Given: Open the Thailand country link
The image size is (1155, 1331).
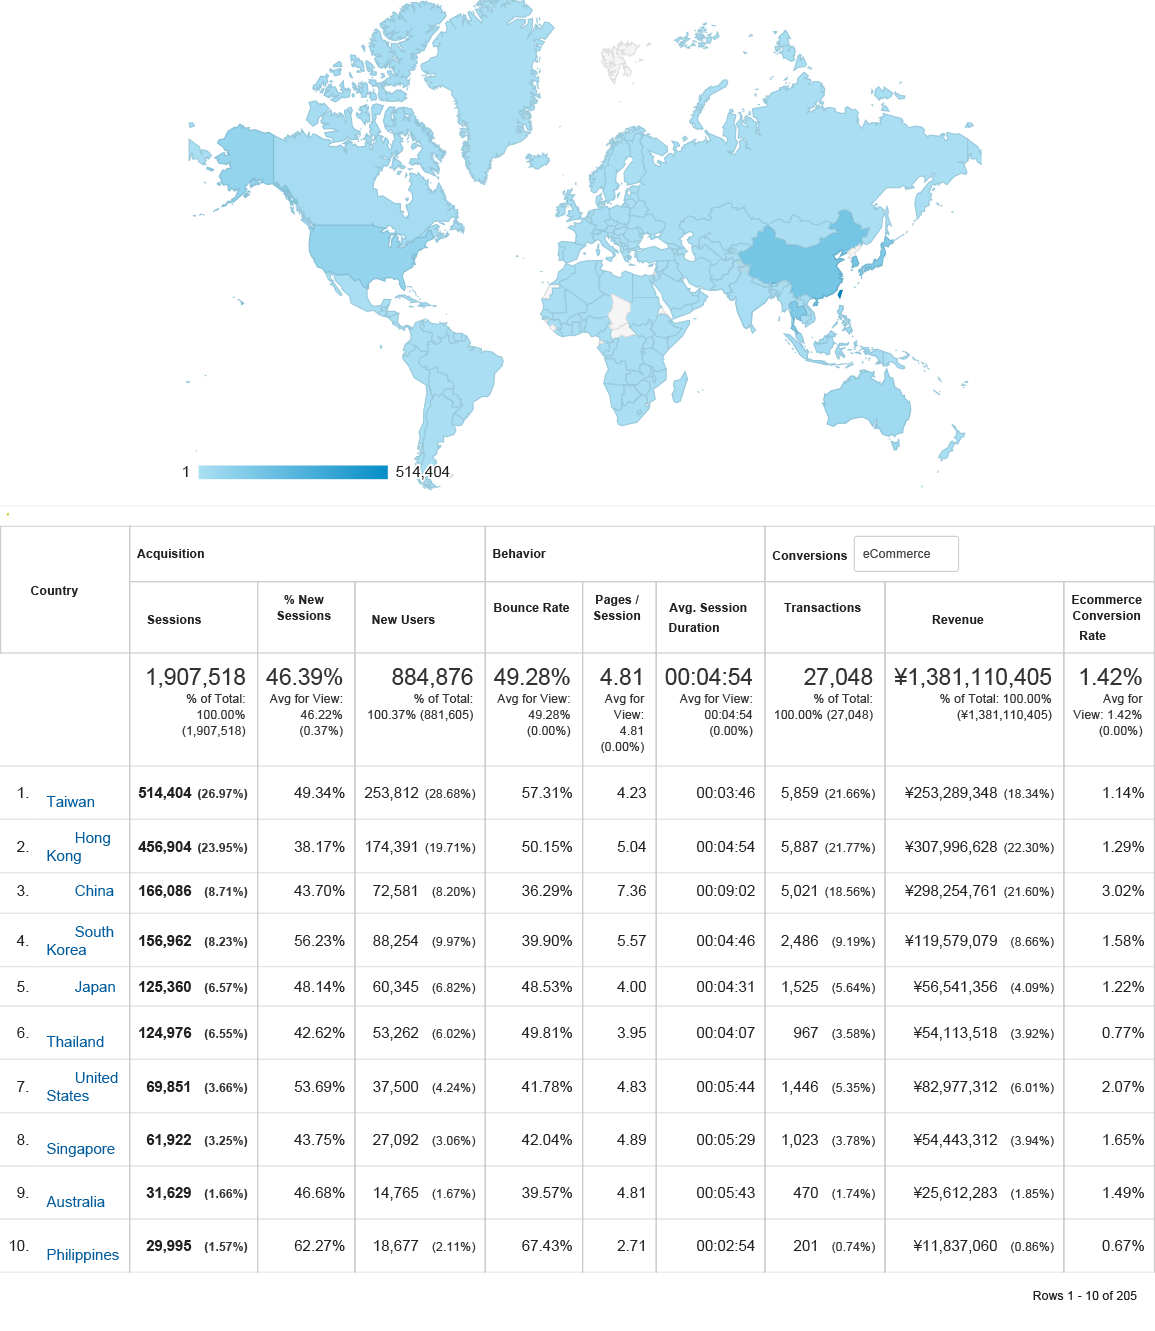Looking at the screenshot, I should coord(75,1042).
